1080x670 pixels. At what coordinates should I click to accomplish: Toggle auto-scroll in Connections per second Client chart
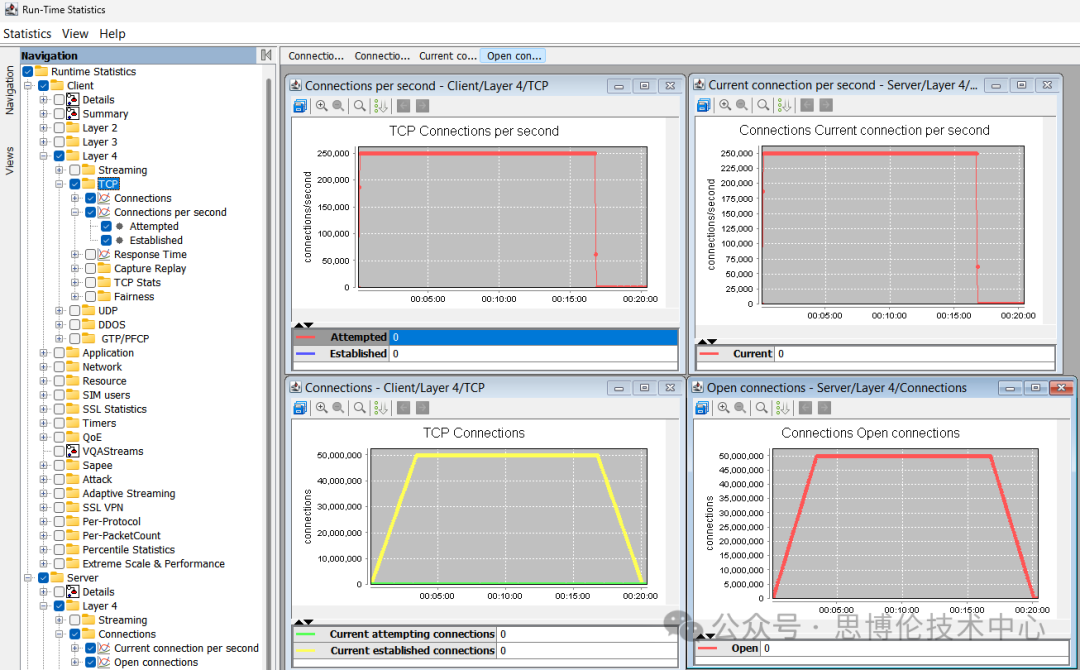(x=381, y=106)
